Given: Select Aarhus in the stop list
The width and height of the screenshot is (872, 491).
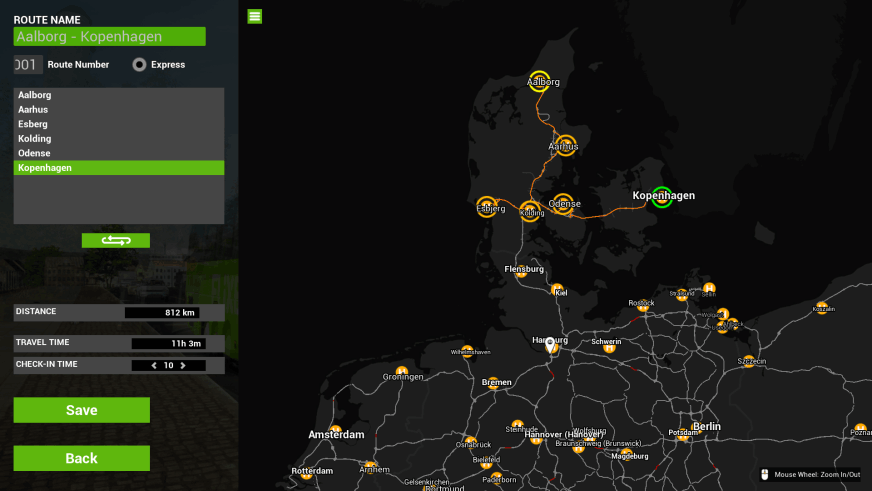Looking at the screenshot, I should tap(119, 110).
